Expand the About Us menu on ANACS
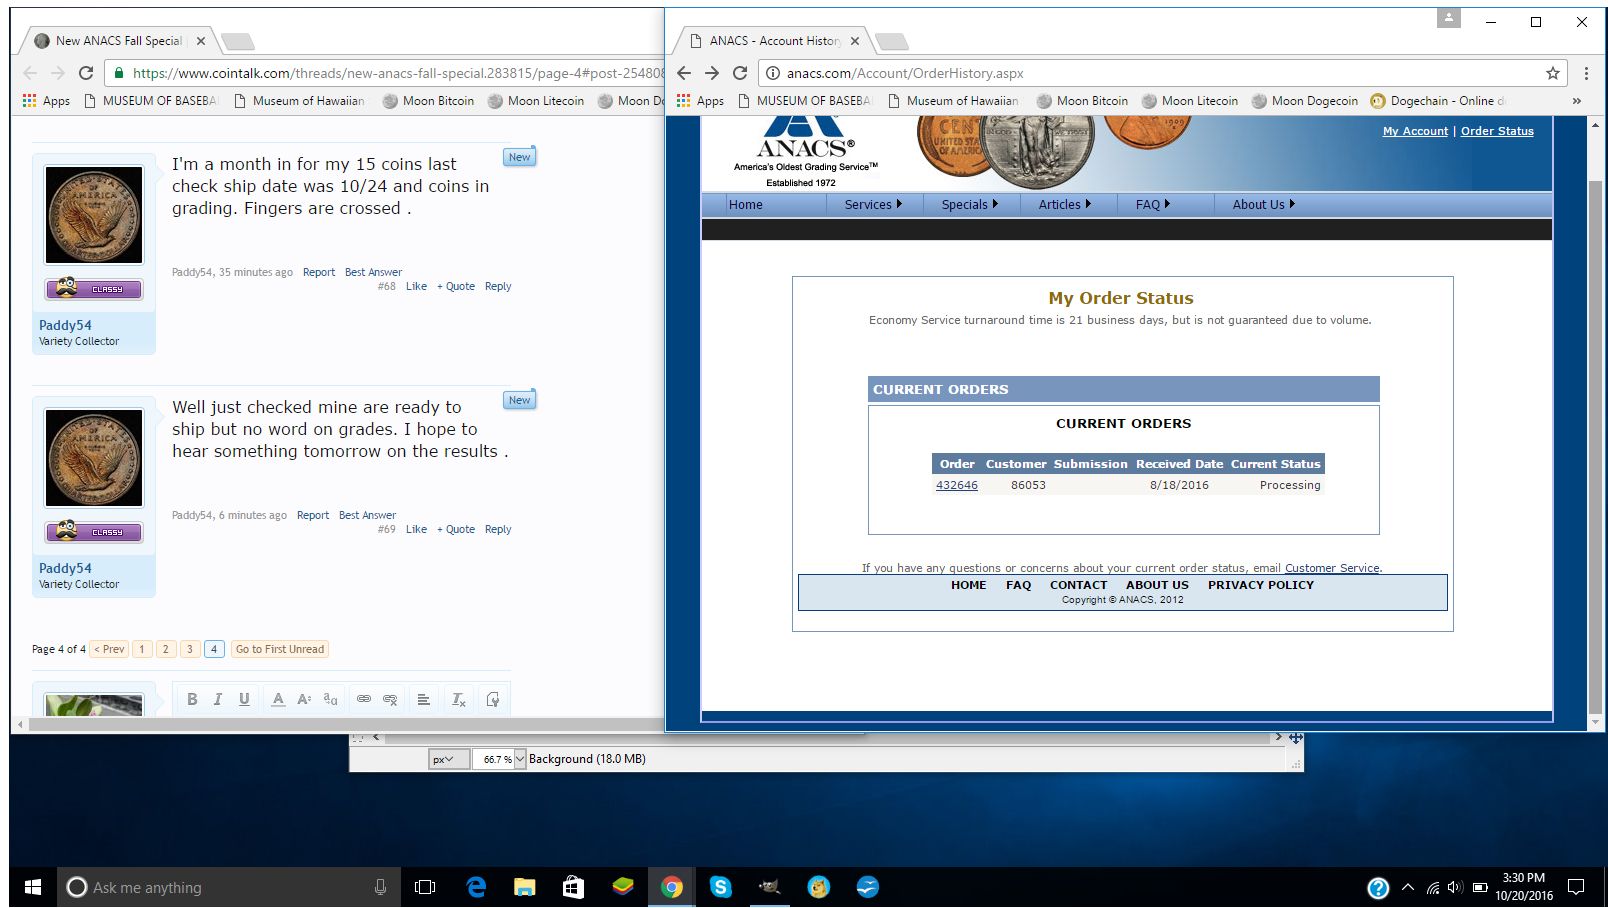Screen dimensions: 1608x908 click(1263, 204)
